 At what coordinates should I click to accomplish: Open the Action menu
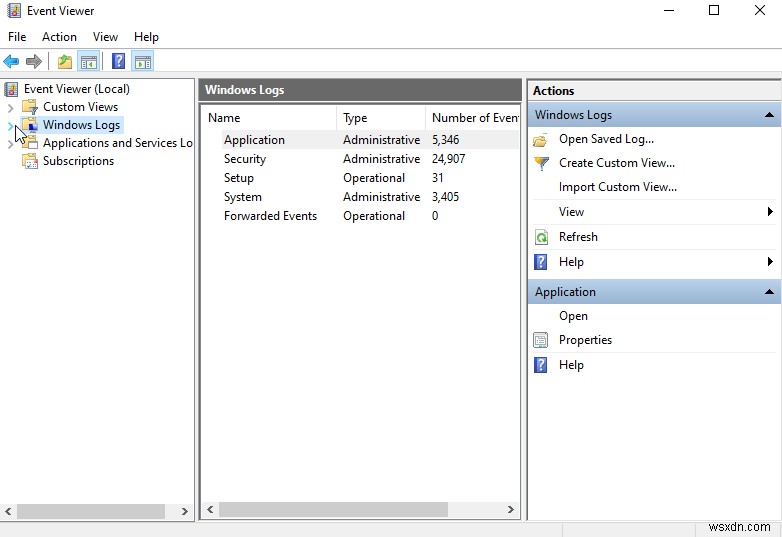[x=59, y=37]
